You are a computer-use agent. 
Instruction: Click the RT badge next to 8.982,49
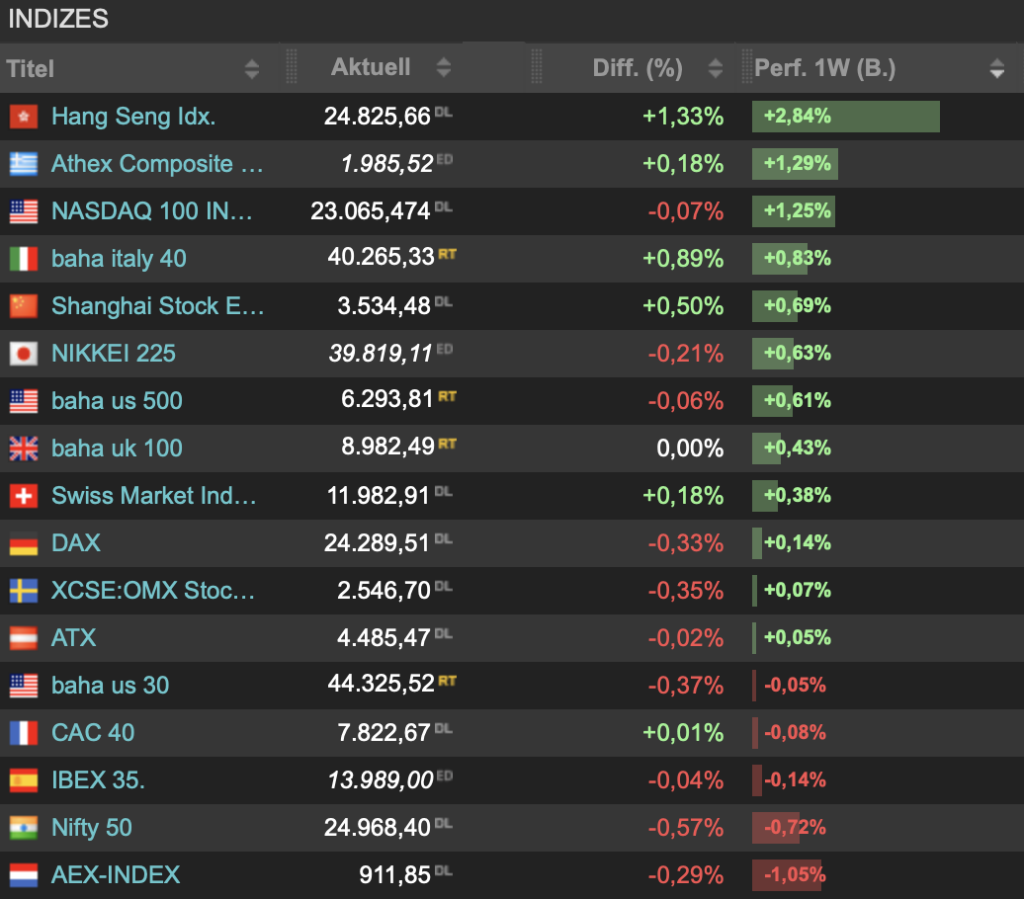pos(447,444)
